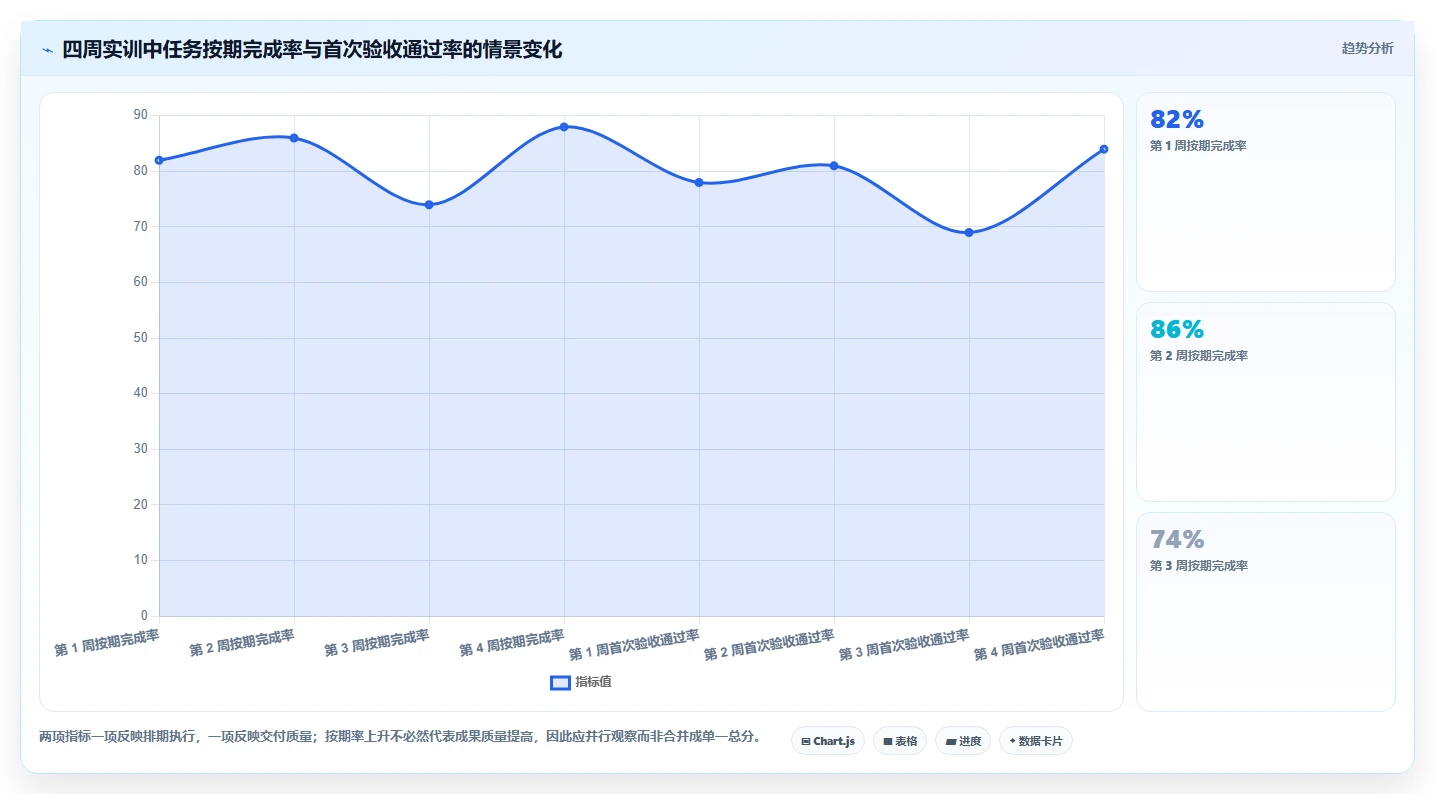Click the trend icon beside the title
The image size is (1435, 794).
point(48,50)
